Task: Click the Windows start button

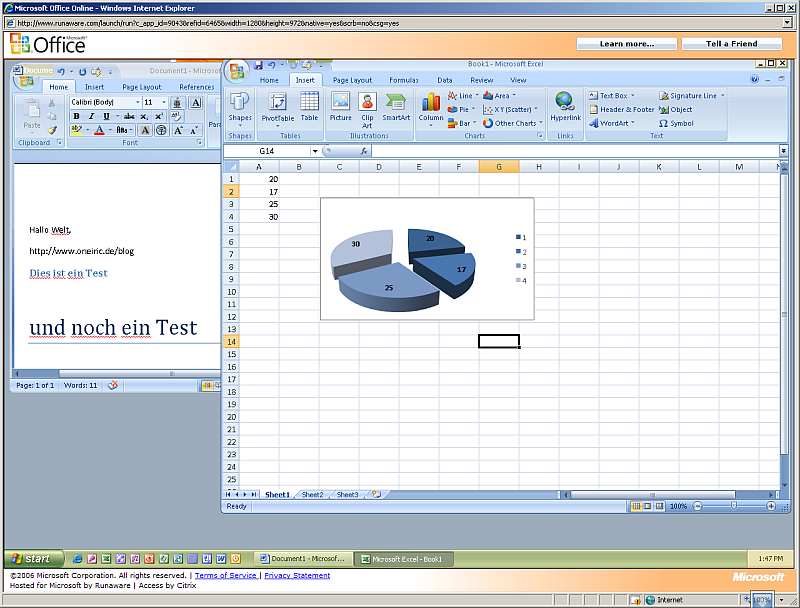Action: coord(34,559)
